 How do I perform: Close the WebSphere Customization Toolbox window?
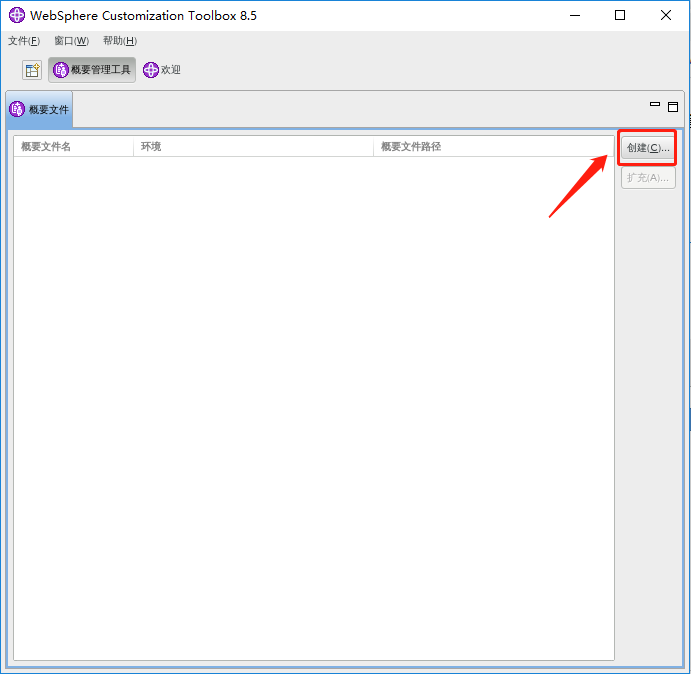pos(665,15)
